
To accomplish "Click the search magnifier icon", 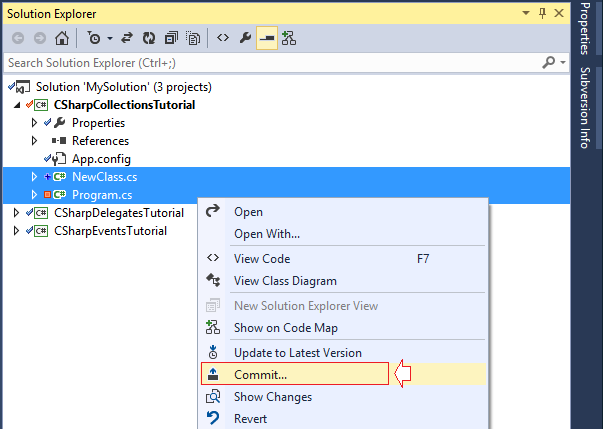I will pyautogui.click(x=548, y=62).
